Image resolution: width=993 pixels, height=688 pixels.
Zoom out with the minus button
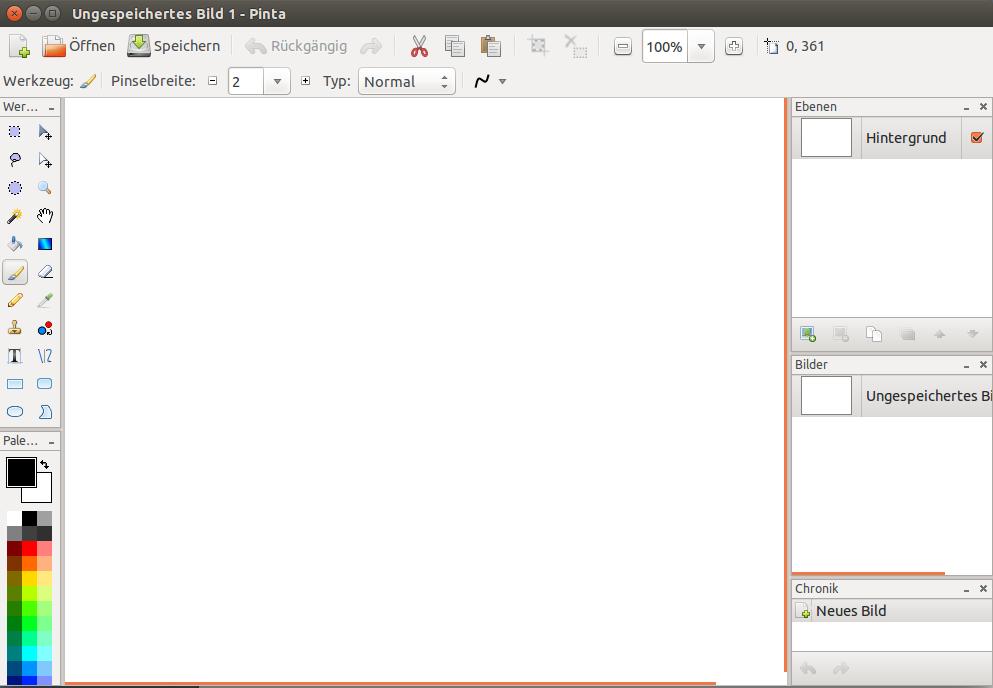[x=623, y=46]
